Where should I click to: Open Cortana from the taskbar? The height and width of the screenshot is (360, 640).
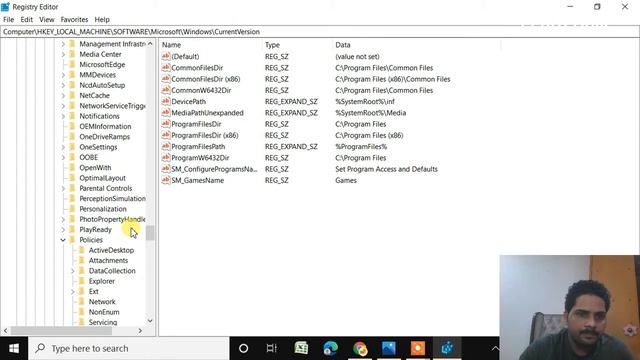tap(244, 348)
